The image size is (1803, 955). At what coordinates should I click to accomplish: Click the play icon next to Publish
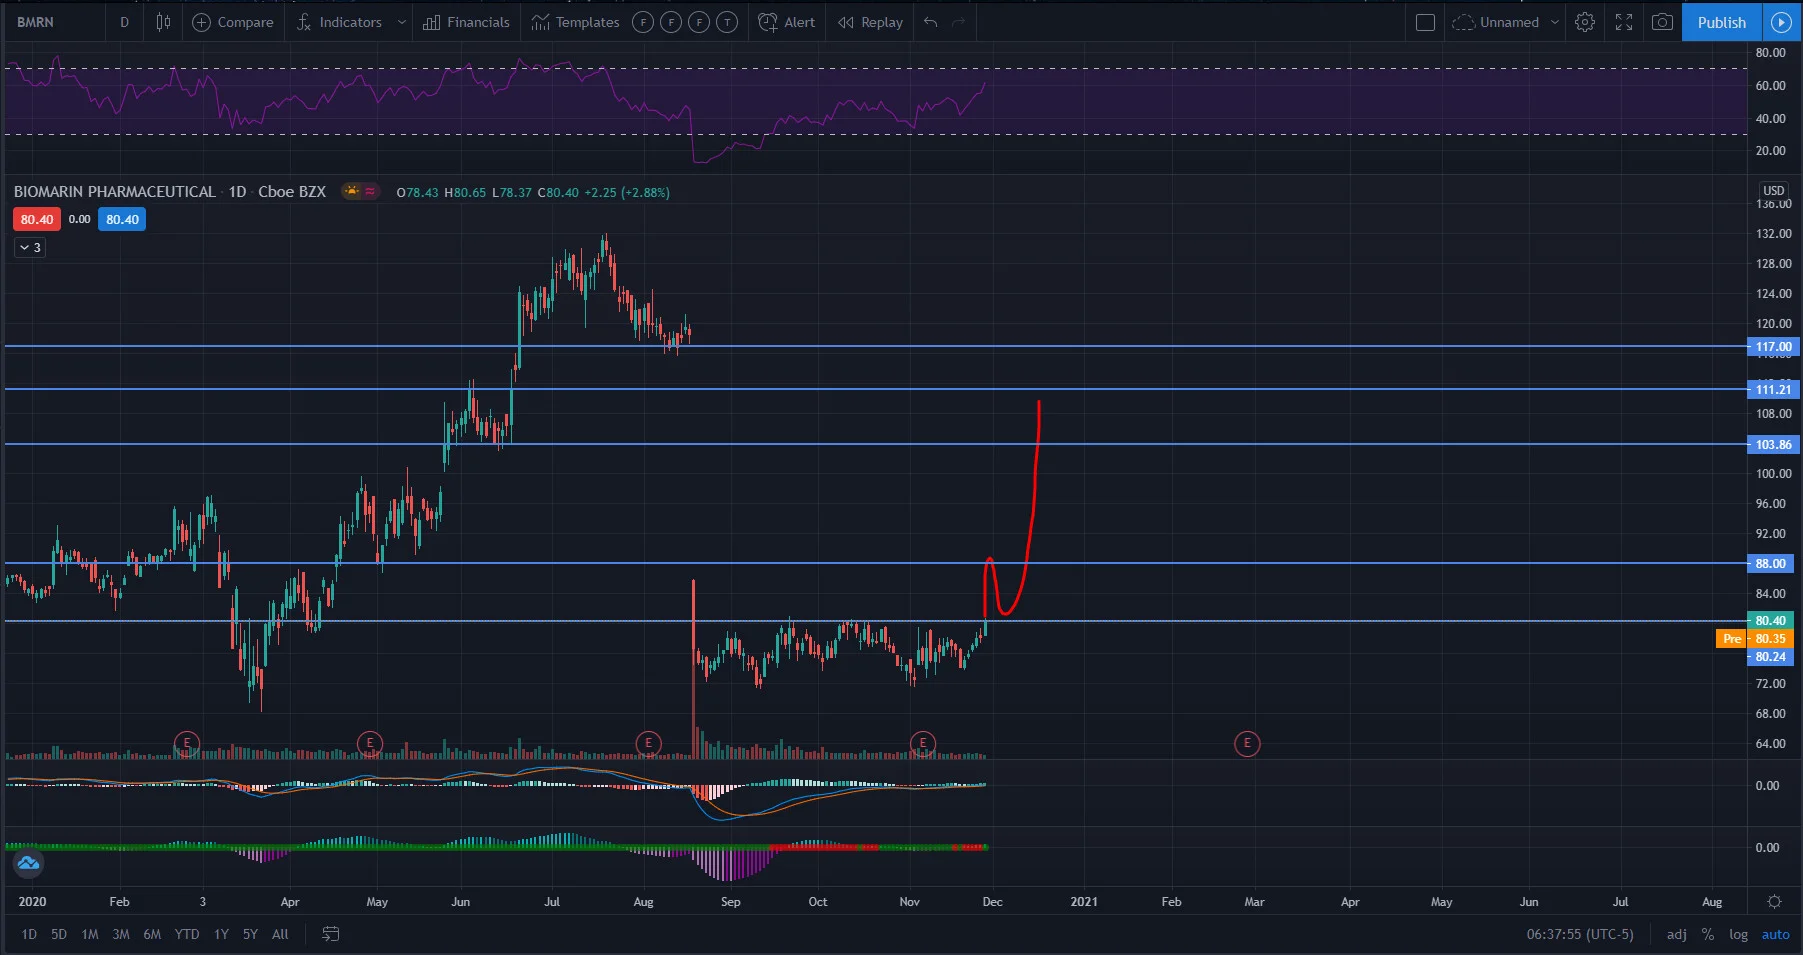[x=1781, y=22]
